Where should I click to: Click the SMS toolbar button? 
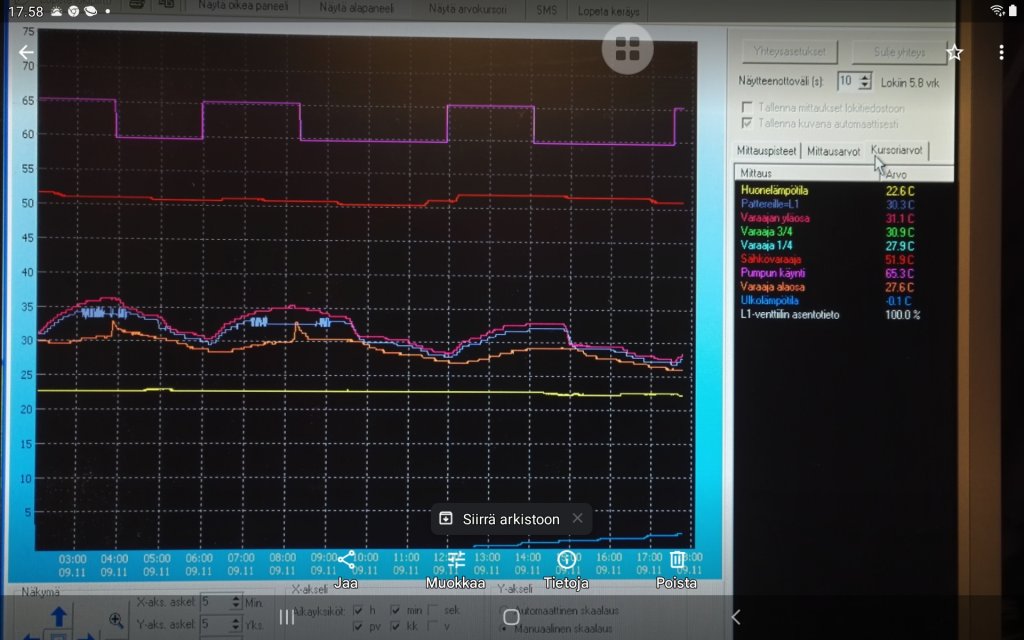click(547, 10)
